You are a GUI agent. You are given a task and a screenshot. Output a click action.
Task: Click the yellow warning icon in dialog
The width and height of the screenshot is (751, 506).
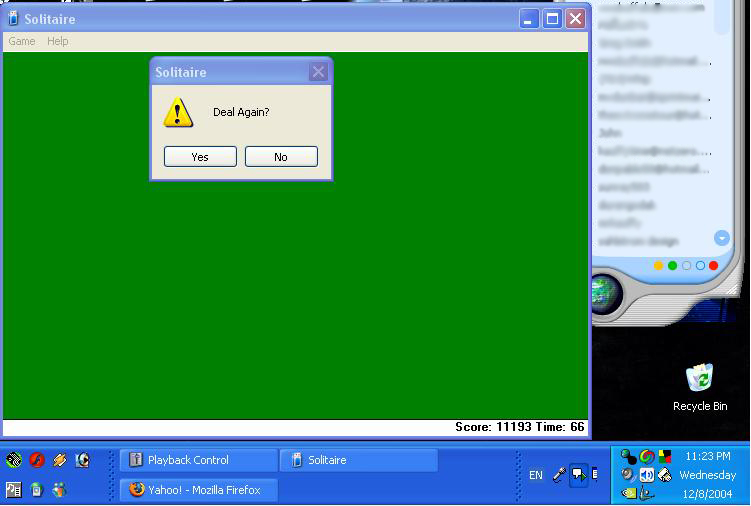[178, 113]
